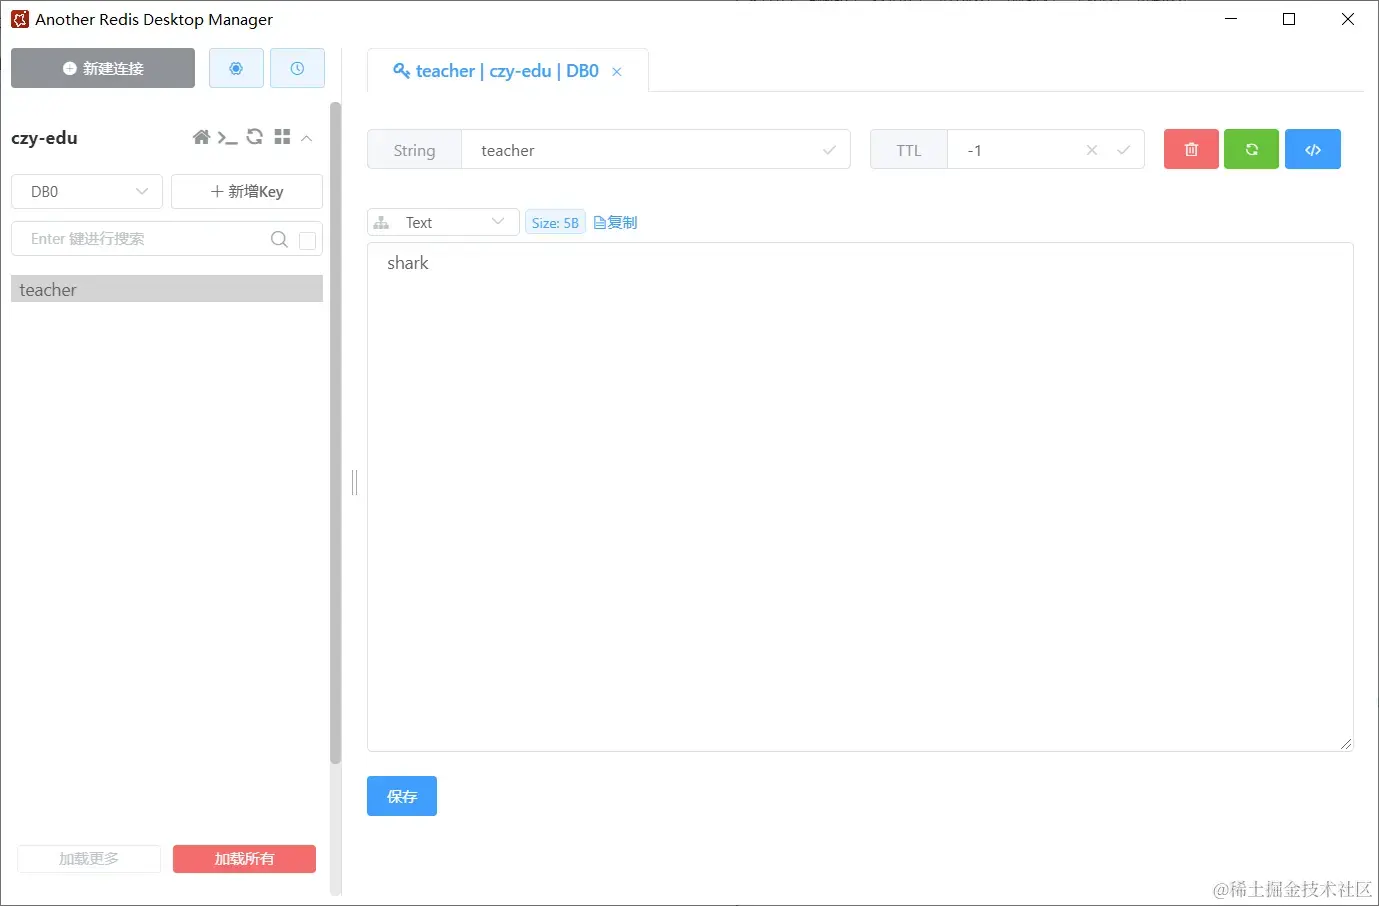1379x906 pixels.
Task: Open the command log clock icon
Action: tap(297, 68)
